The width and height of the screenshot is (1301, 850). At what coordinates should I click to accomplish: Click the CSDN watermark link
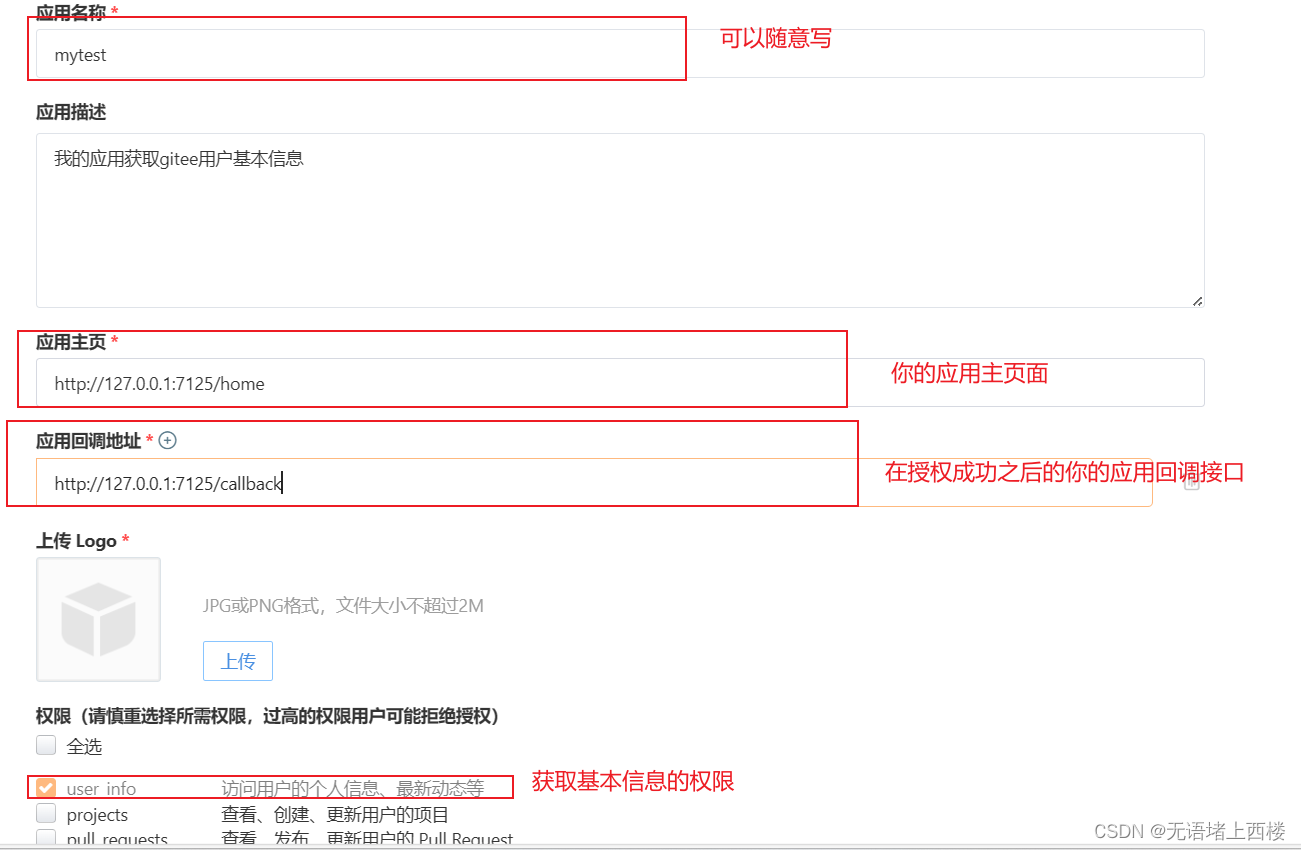pos(1184,830)
